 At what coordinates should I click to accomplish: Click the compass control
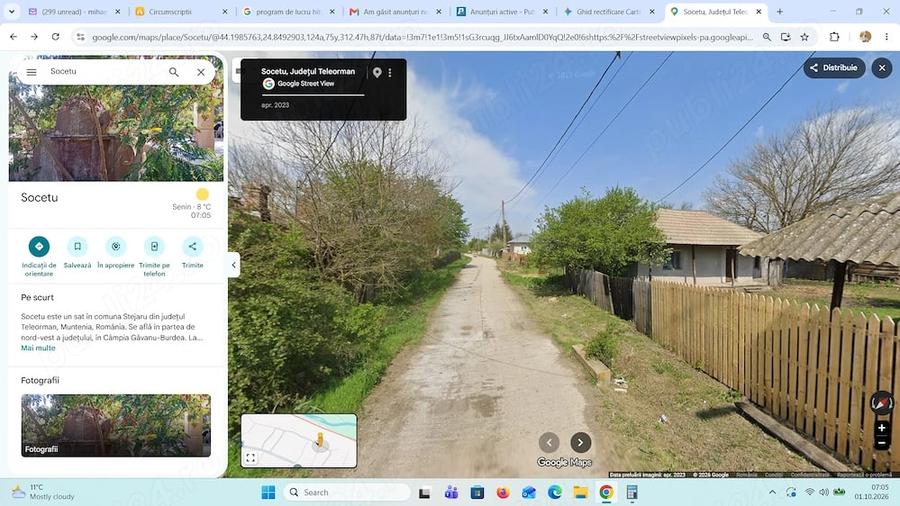pyautogui.click(x=881, y=403)
